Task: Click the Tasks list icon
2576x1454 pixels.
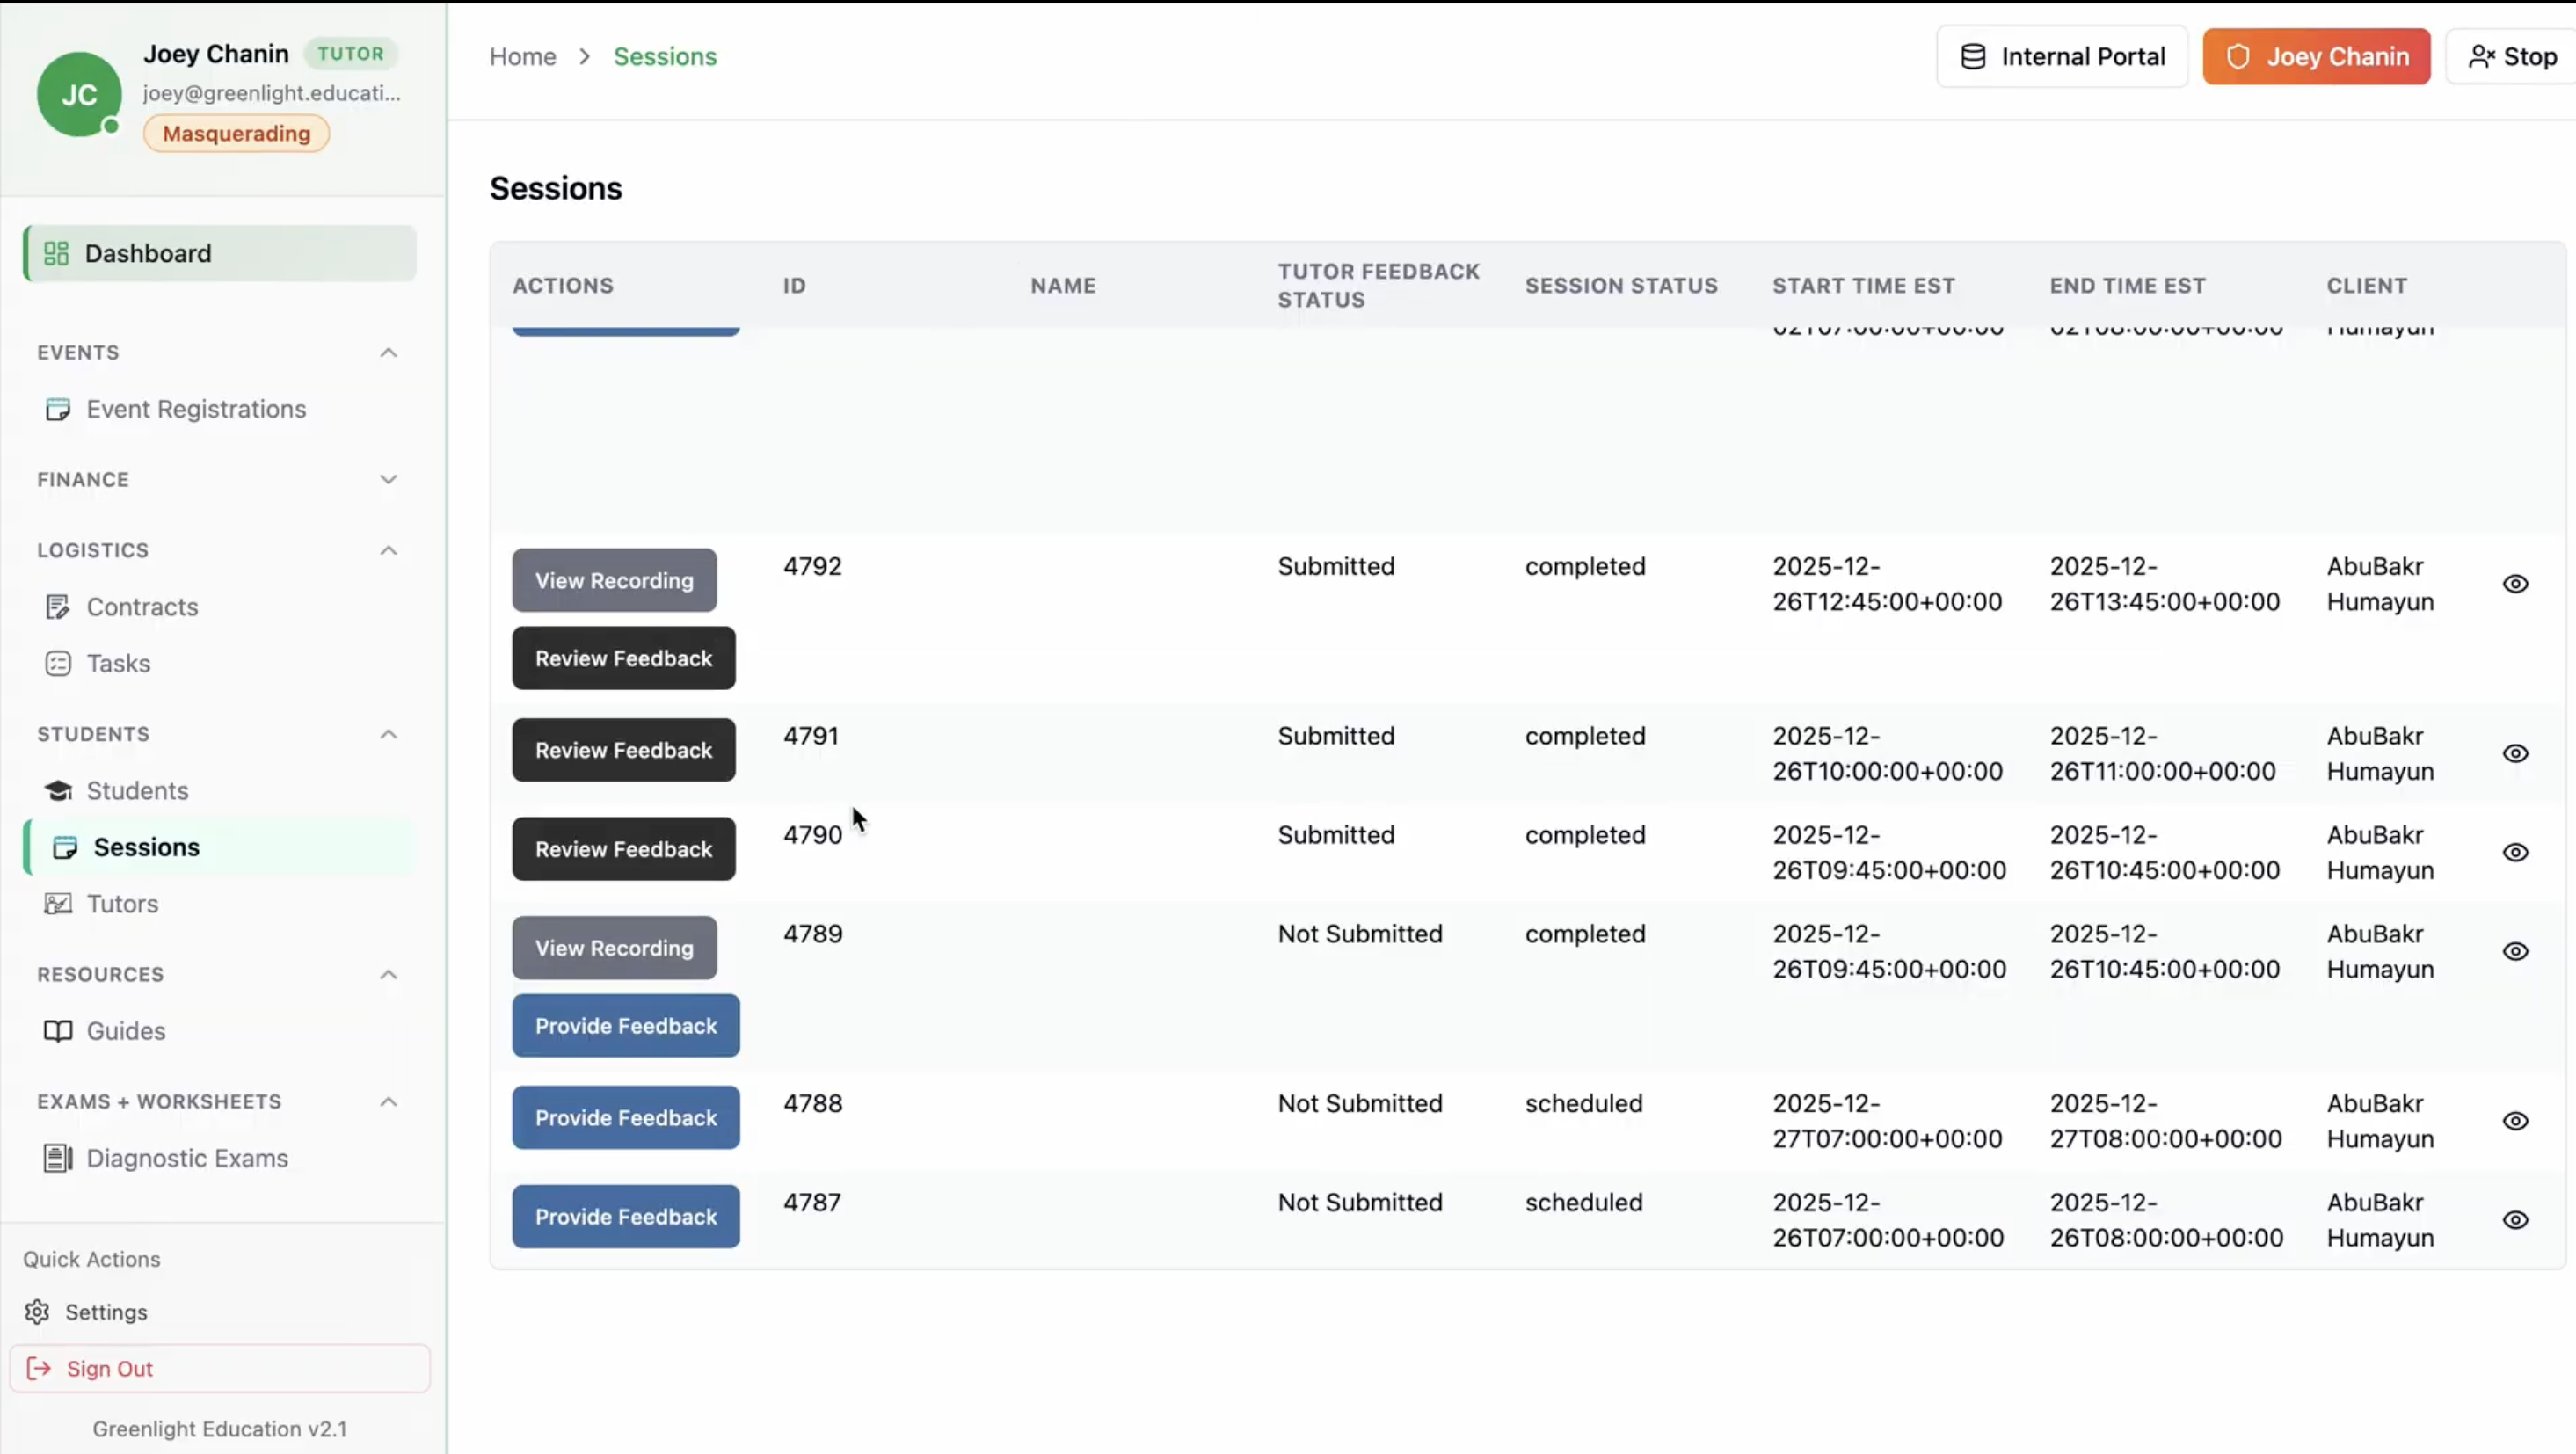Action: click(x=58, y=663)
